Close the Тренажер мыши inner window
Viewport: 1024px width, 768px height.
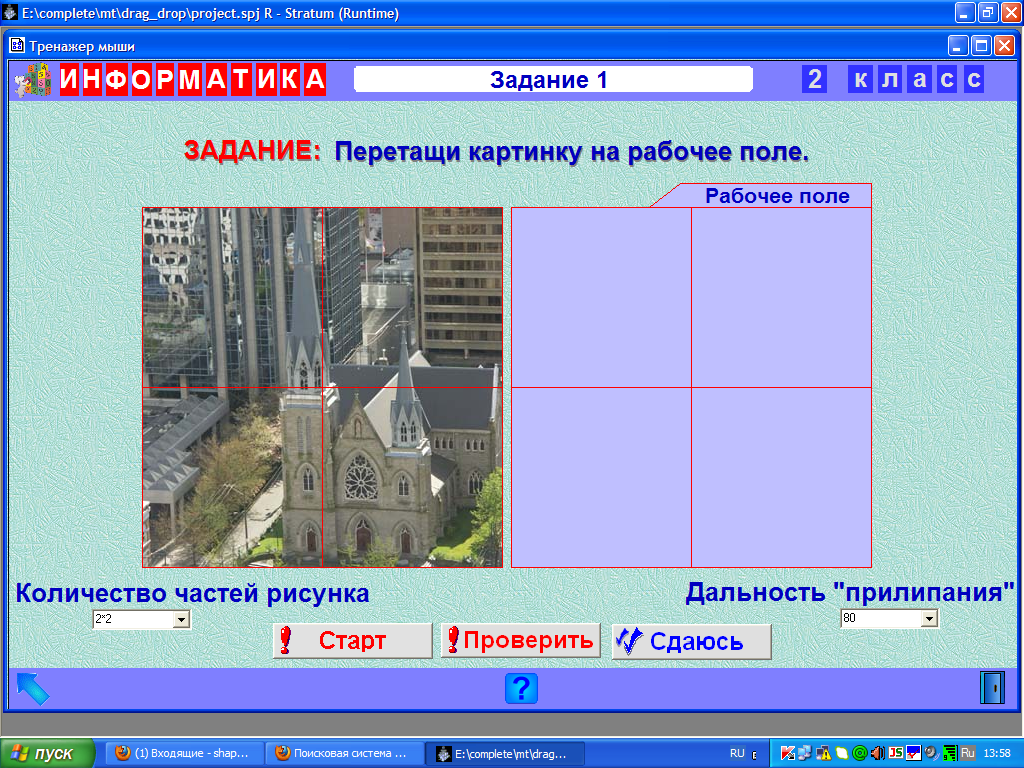point(1004,46)
